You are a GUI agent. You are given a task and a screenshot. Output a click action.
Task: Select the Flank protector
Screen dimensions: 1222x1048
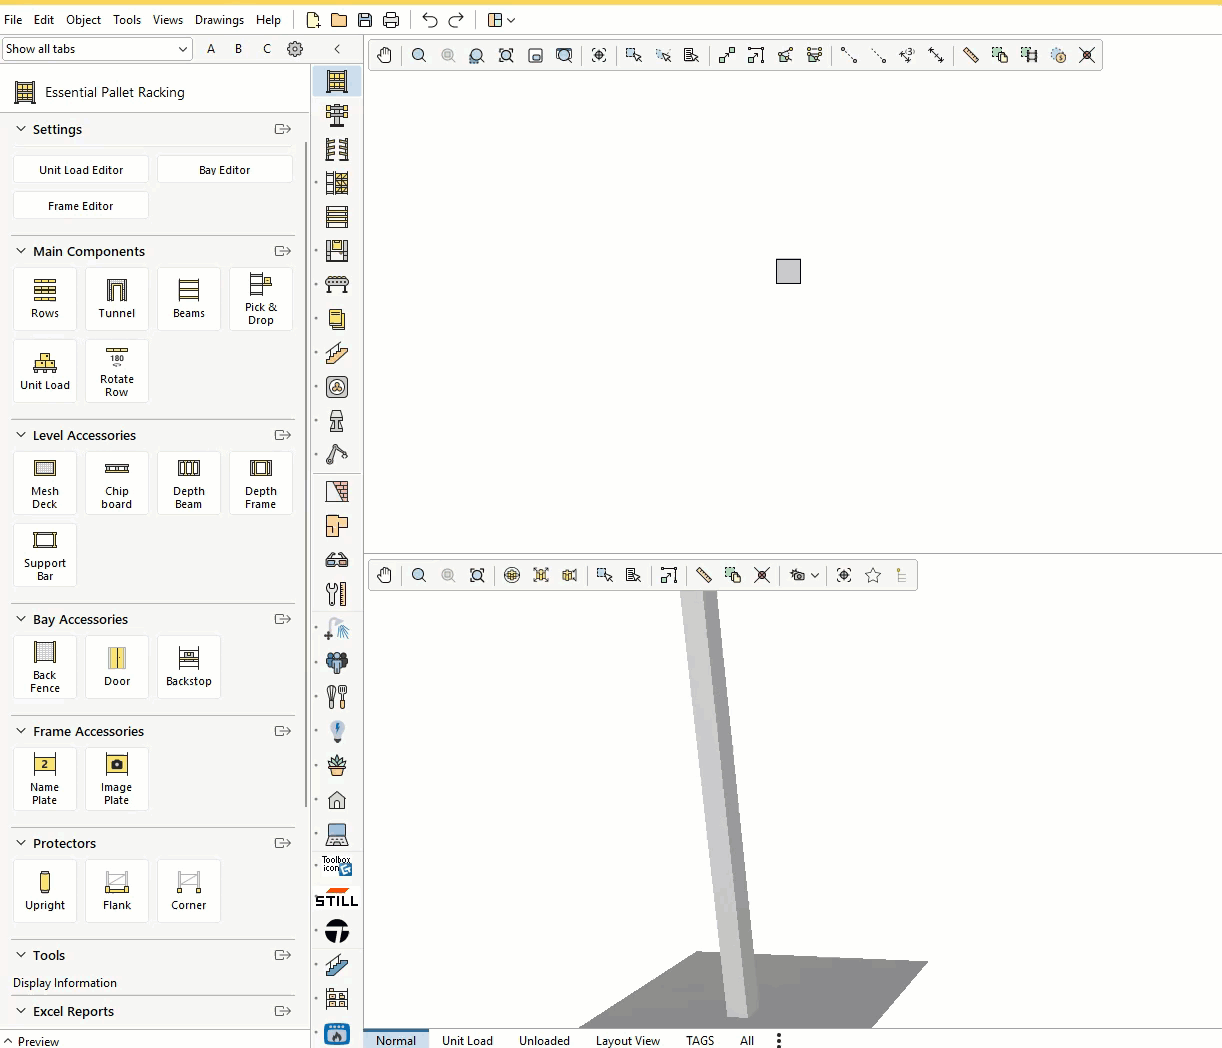(x=117, y=891)
